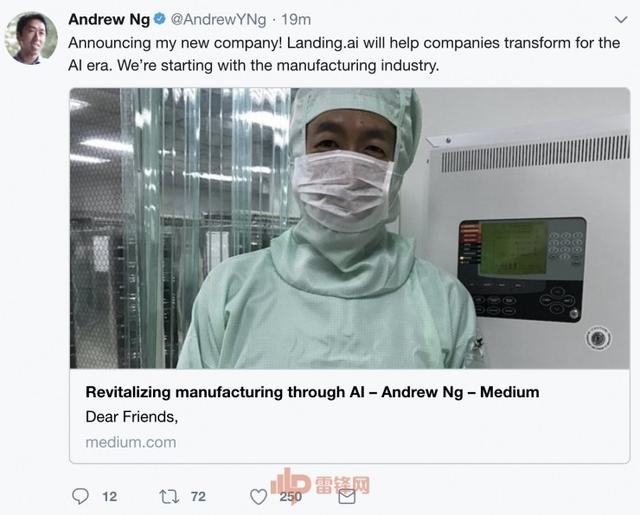Retweet this post using the retweet icon
Screen dimensions: 640x515
tap(169, 497)
